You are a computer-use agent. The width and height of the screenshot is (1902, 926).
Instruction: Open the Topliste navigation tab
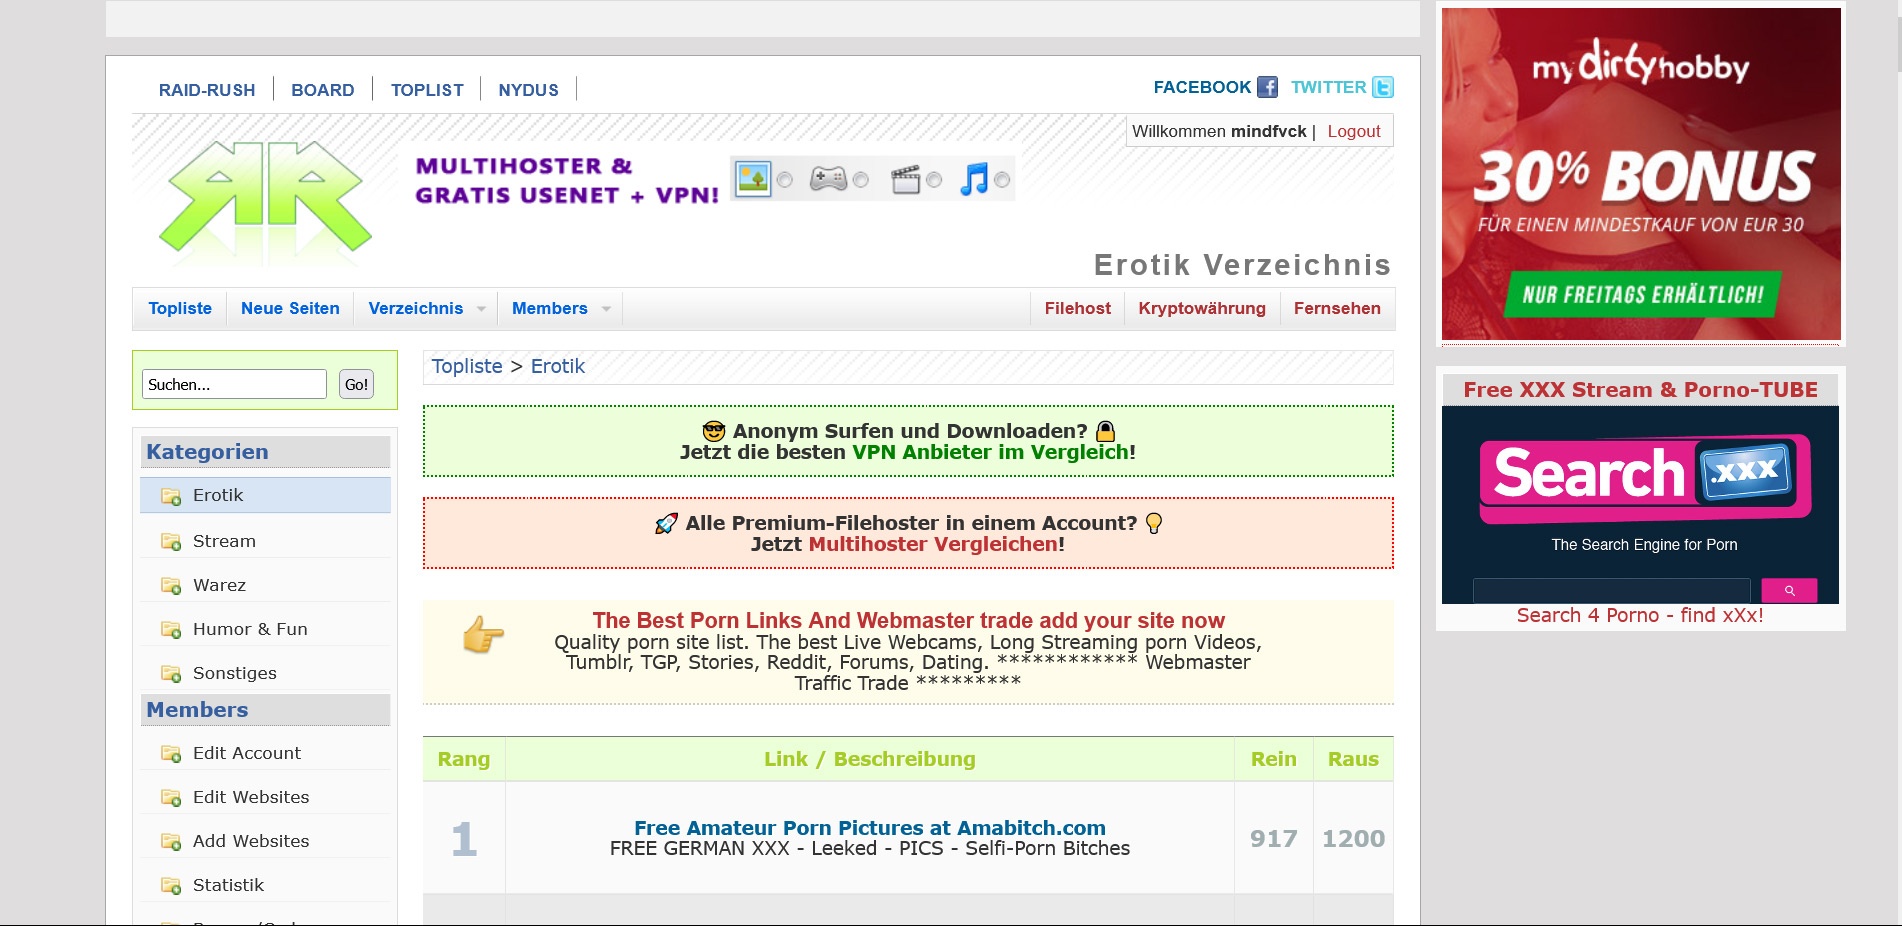pyautogui.click(x=180, y=308)
